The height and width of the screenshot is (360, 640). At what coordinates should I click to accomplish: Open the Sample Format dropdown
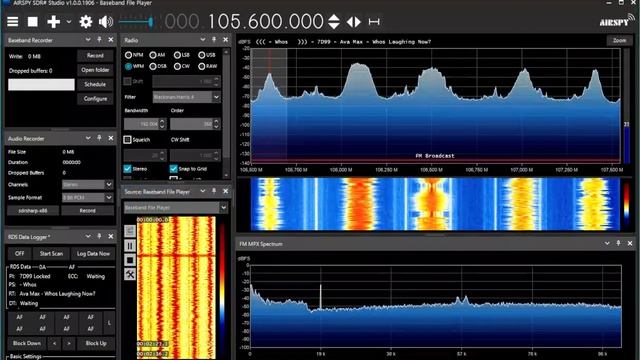pyautogui.click(x=109, y=198)
